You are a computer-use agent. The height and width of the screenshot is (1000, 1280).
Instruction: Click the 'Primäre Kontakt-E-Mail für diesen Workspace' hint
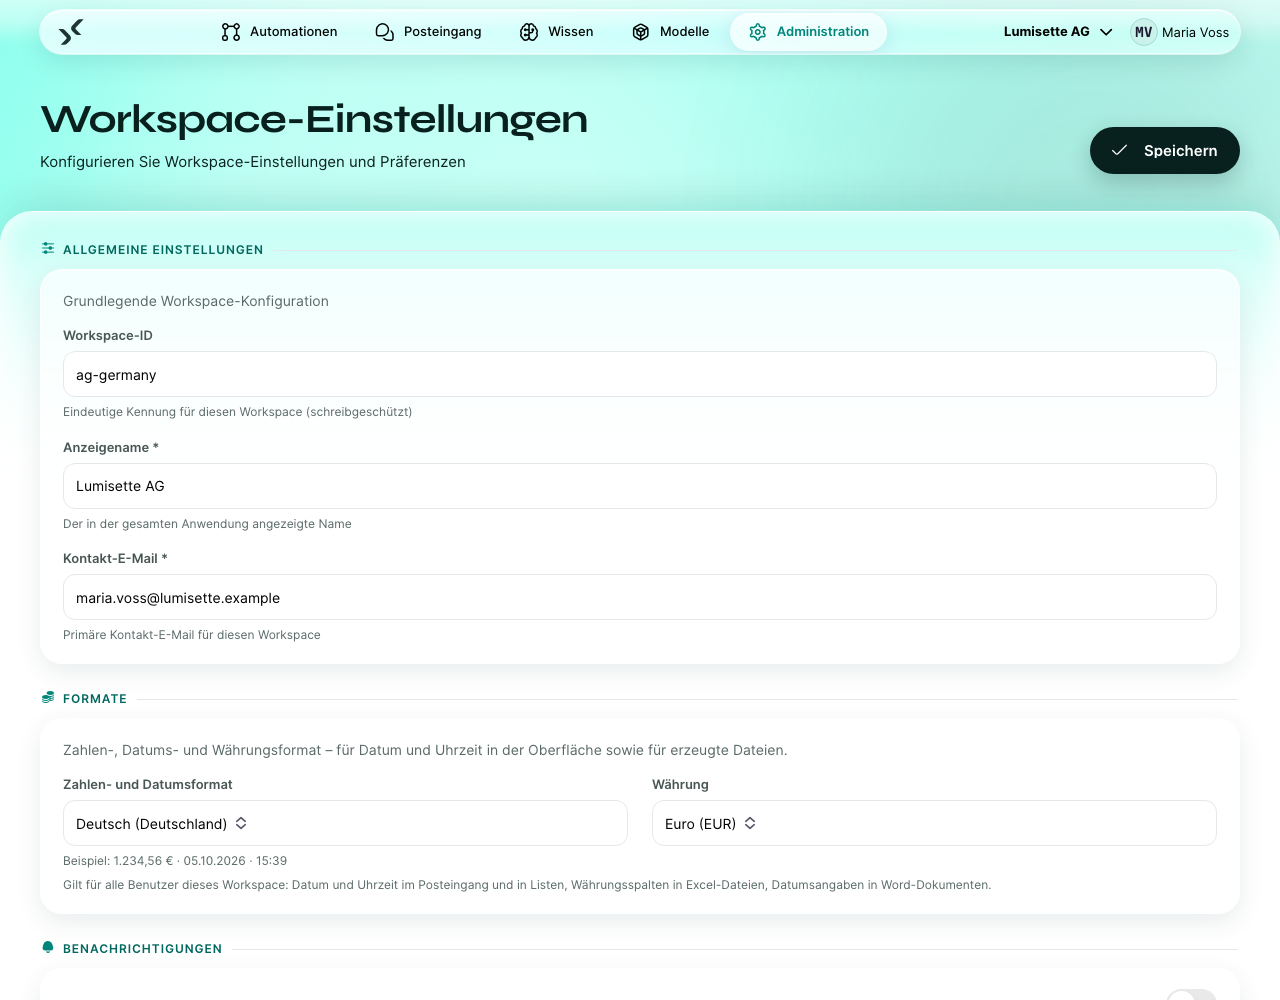point(192,634)
